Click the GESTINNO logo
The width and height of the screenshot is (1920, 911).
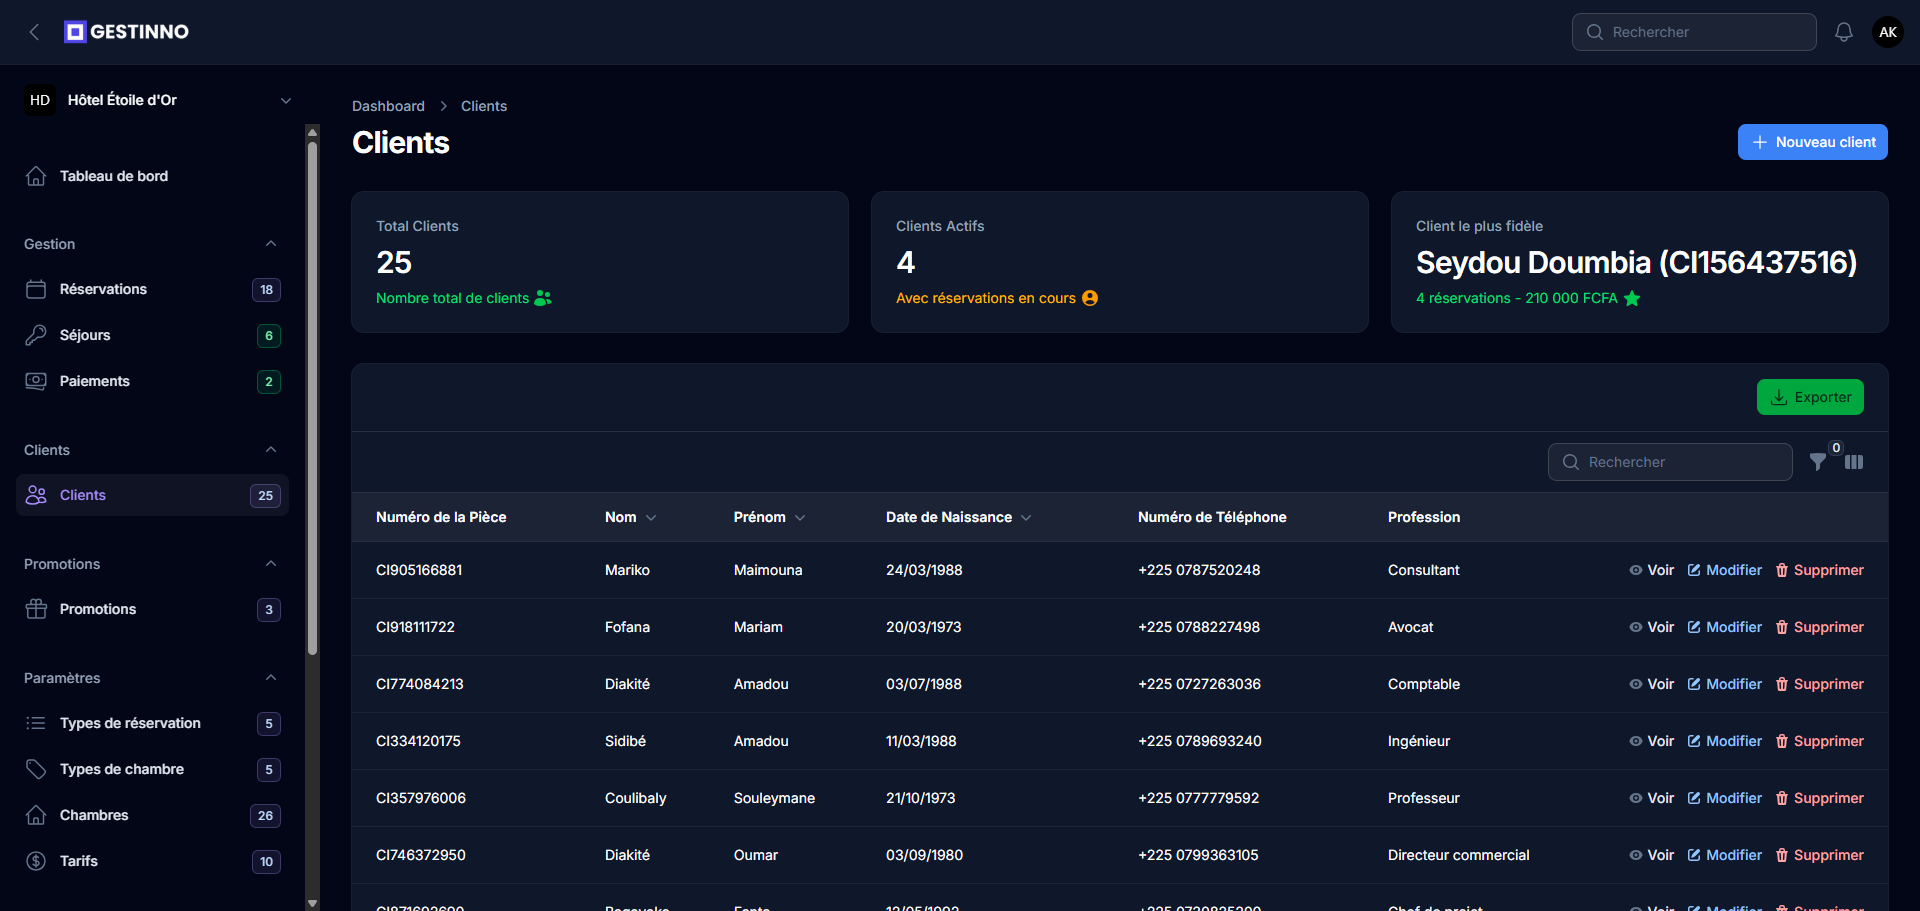127,32
